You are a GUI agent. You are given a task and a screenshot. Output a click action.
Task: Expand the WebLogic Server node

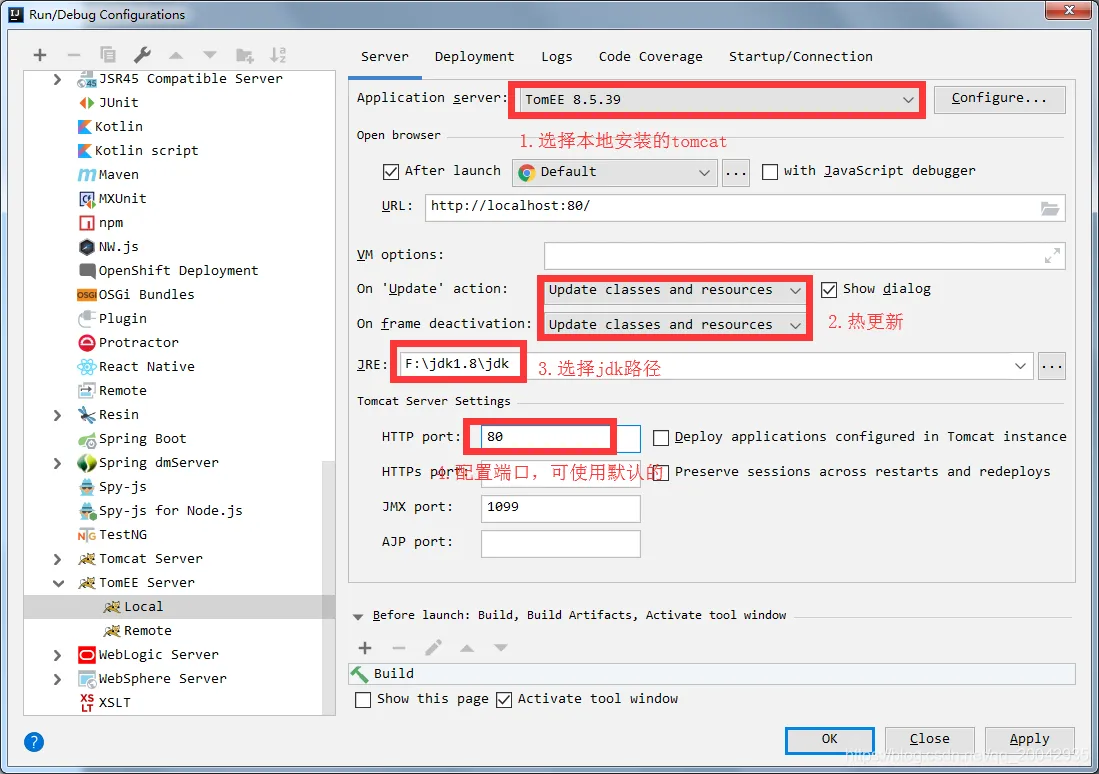(x=57, y=655)
